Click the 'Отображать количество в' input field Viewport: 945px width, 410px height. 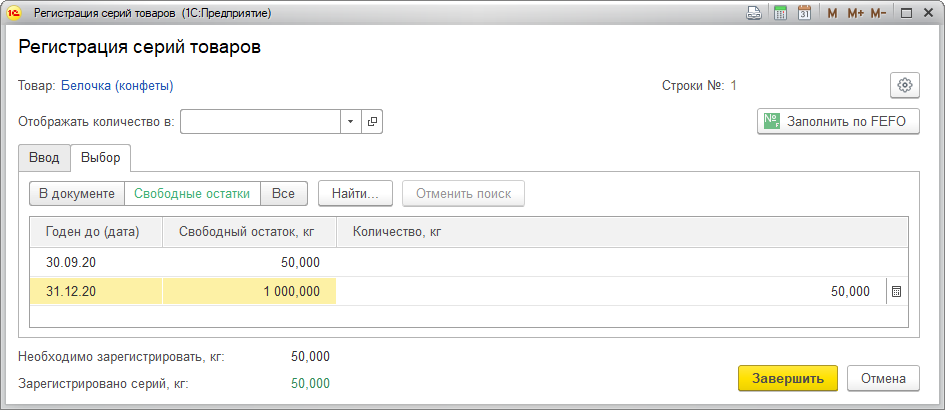260,121
